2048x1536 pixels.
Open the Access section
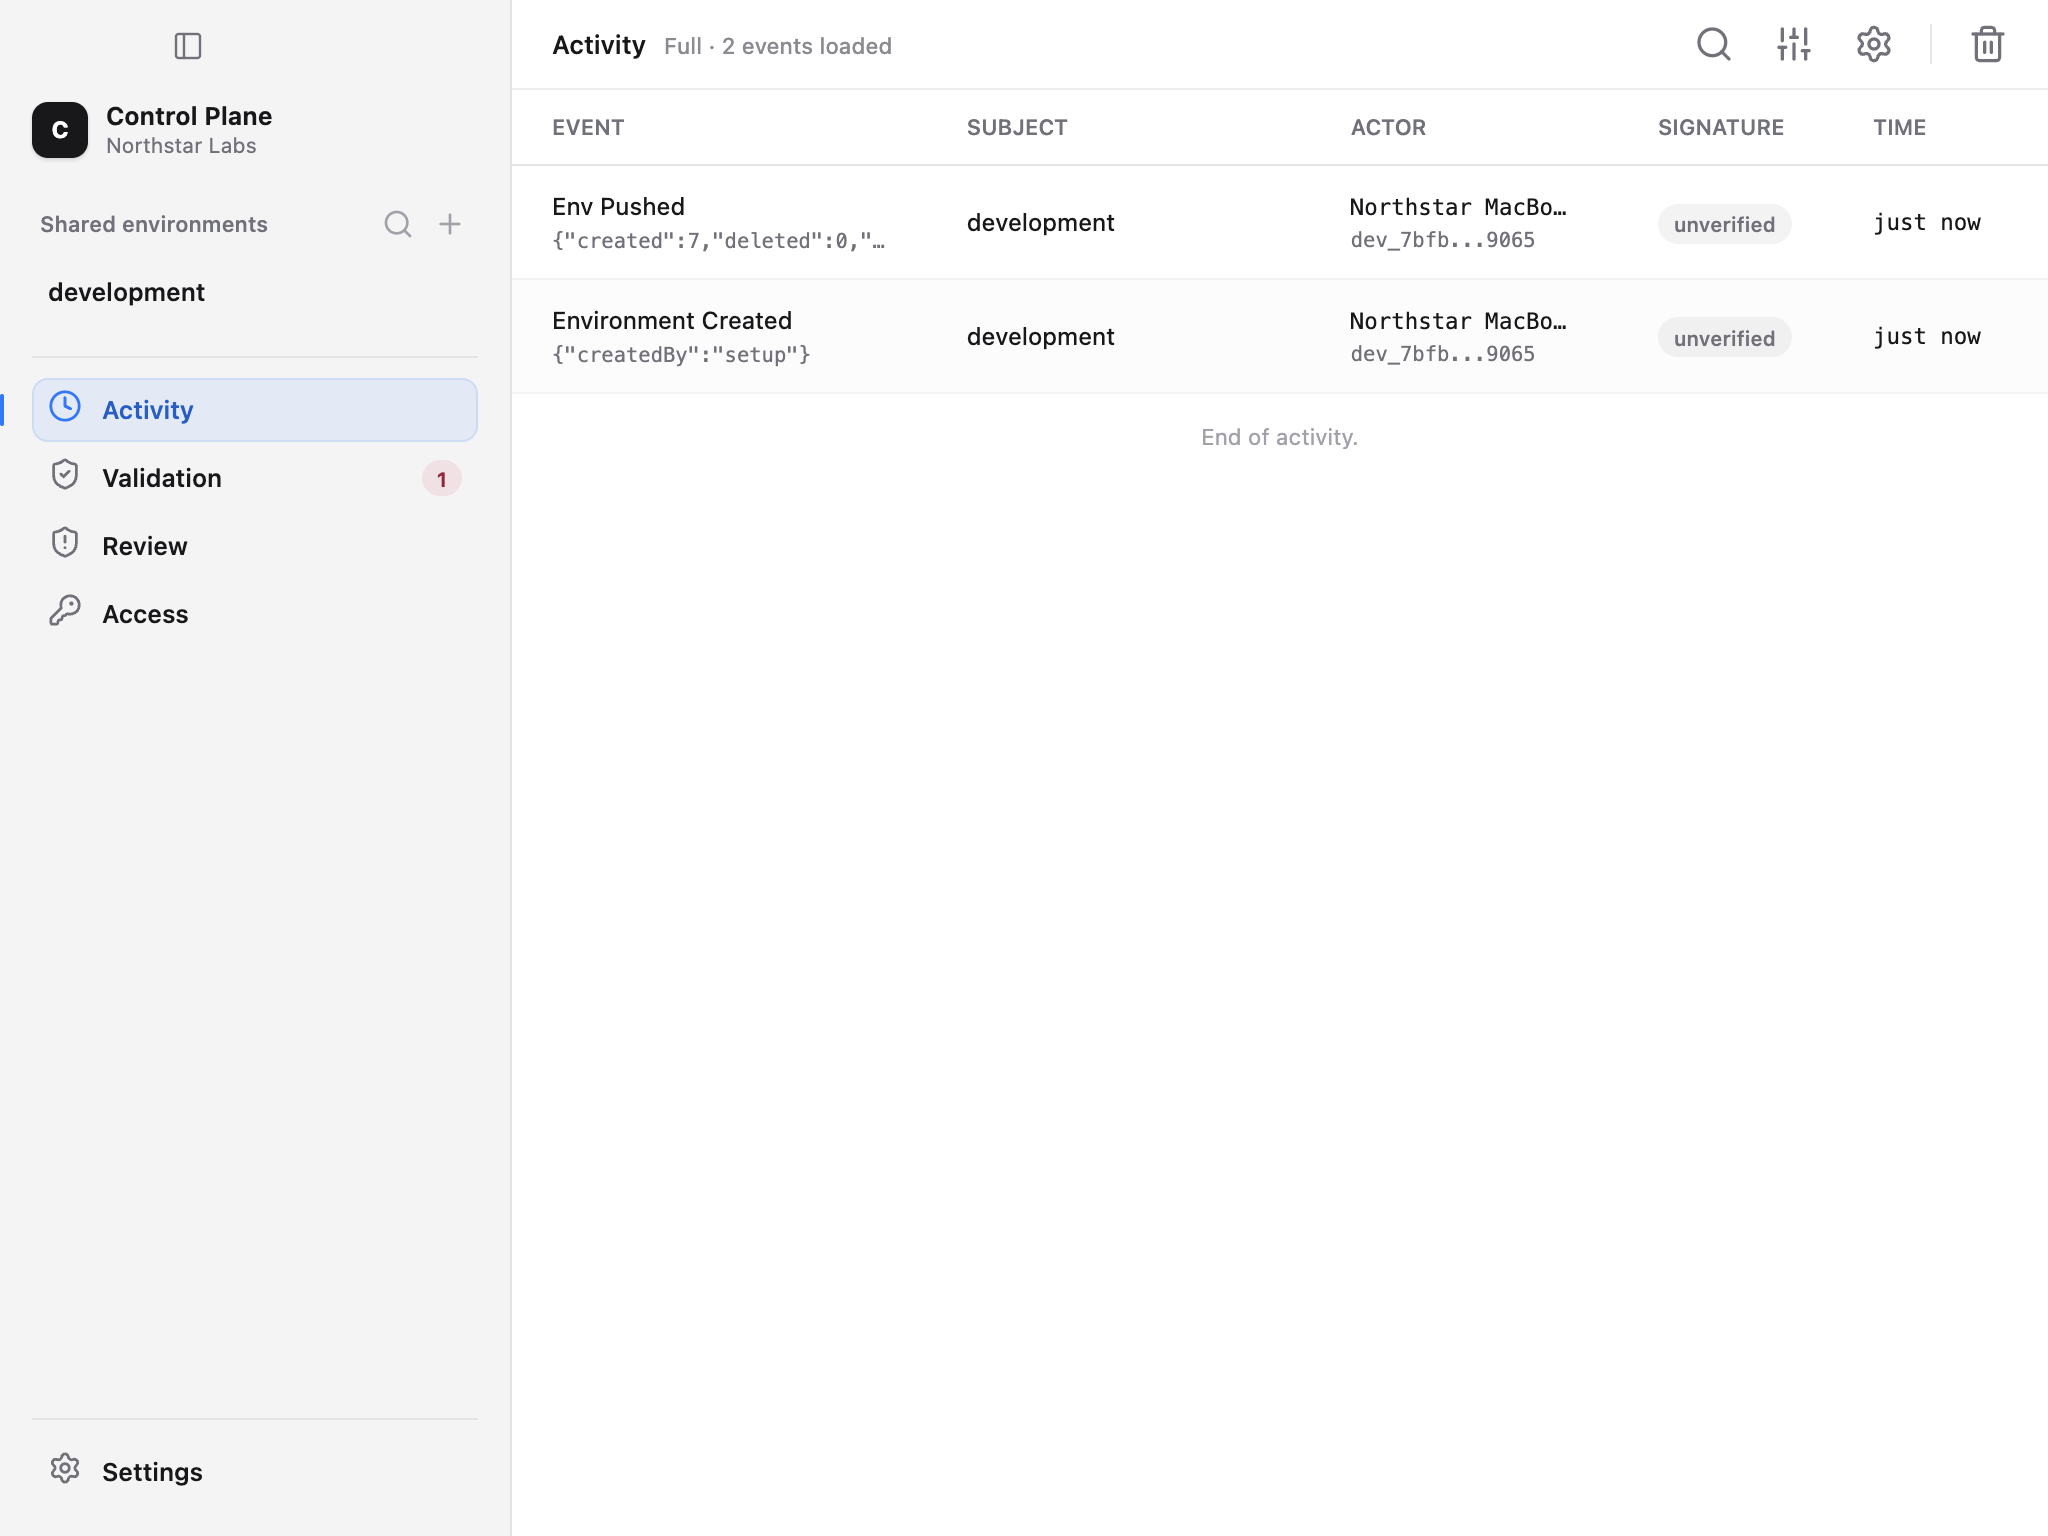tap(255, 614)
